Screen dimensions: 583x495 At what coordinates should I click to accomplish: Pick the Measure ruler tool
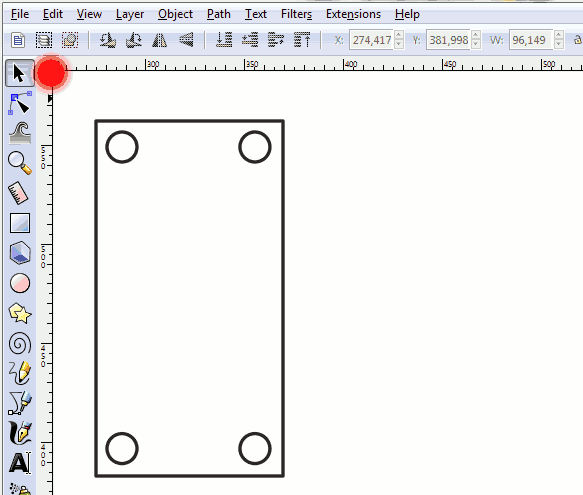[19, 193]
